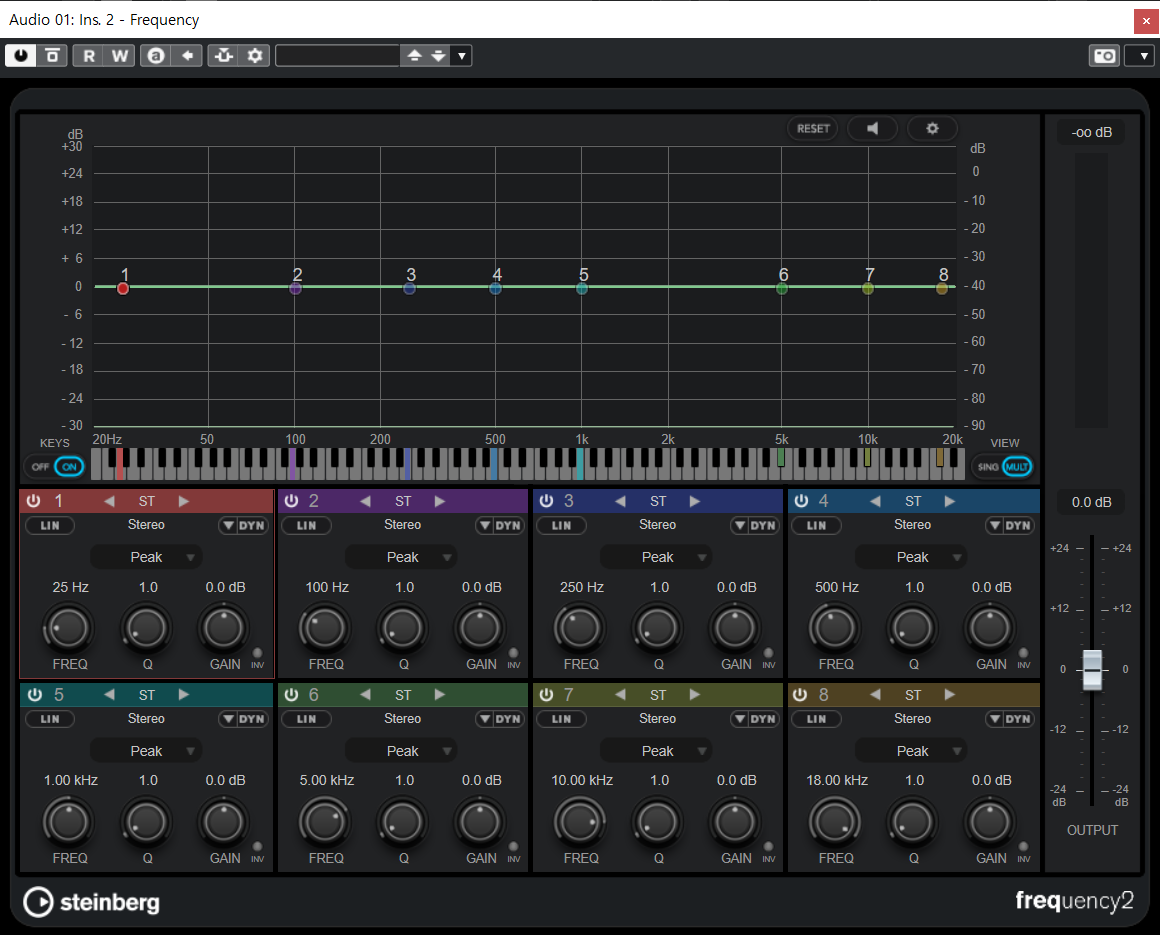Click the A/B settings switch icon

[155, 55]
